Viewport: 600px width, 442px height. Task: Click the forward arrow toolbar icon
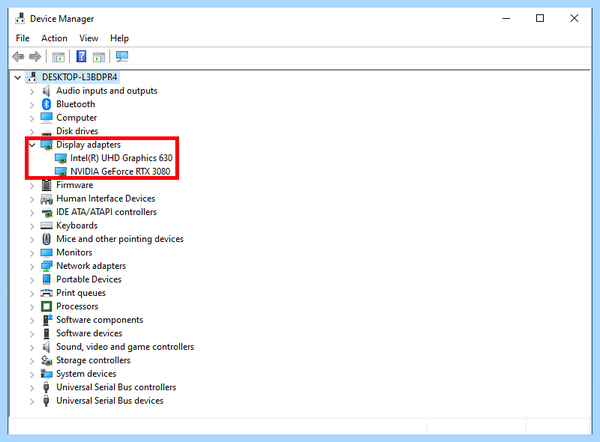35,57
